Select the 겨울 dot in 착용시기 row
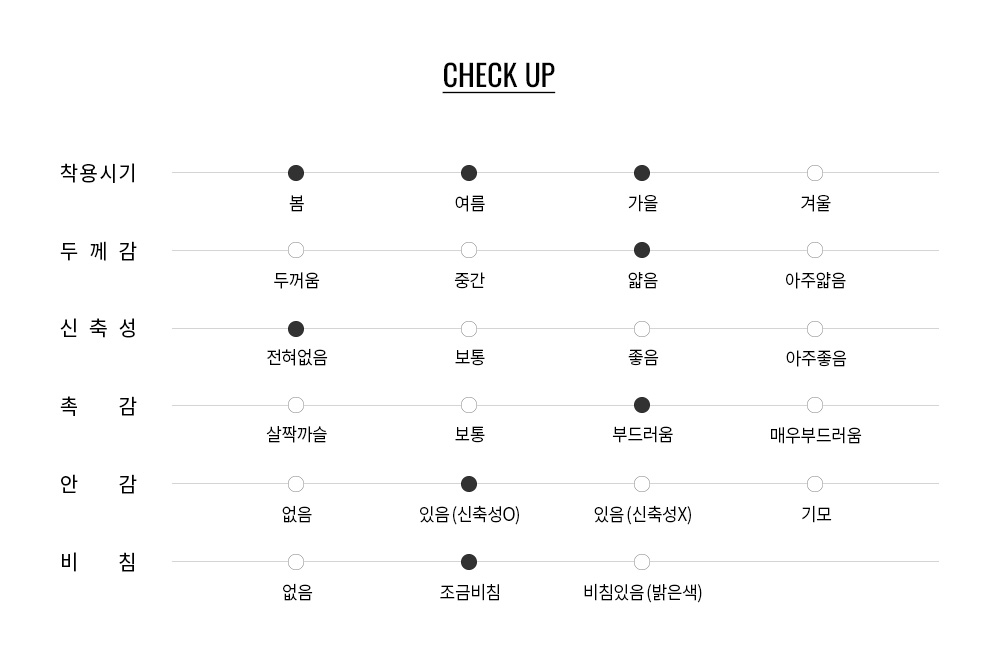The width and height of the screenshot is (1000, 661). (x=814, y=173)
